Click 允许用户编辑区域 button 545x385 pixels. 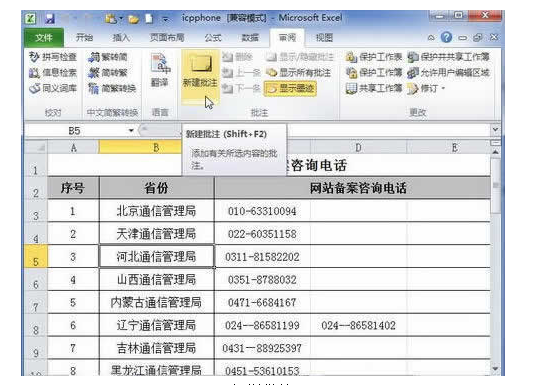pos(448,73)
